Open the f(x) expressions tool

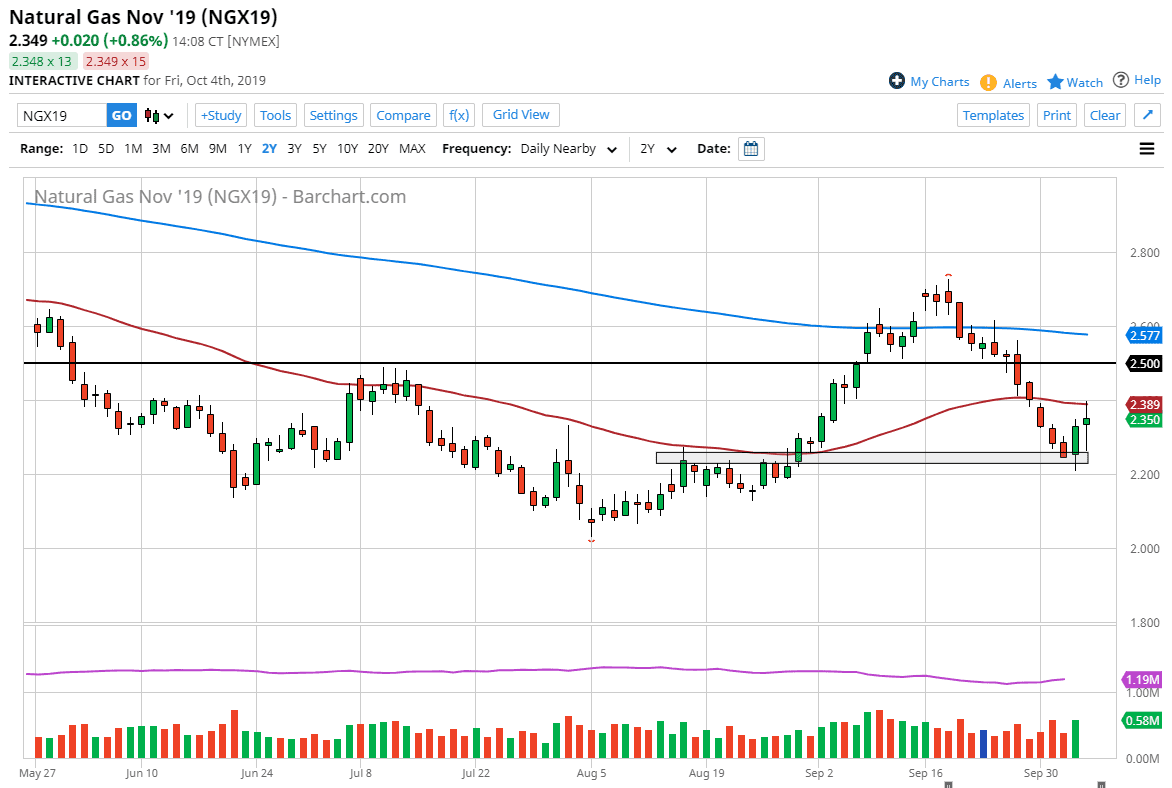tap(459, 115)
